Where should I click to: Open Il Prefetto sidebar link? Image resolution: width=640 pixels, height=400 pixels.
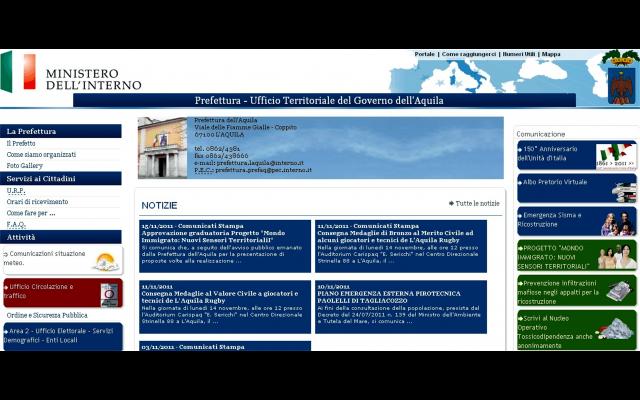pos(21,143)
